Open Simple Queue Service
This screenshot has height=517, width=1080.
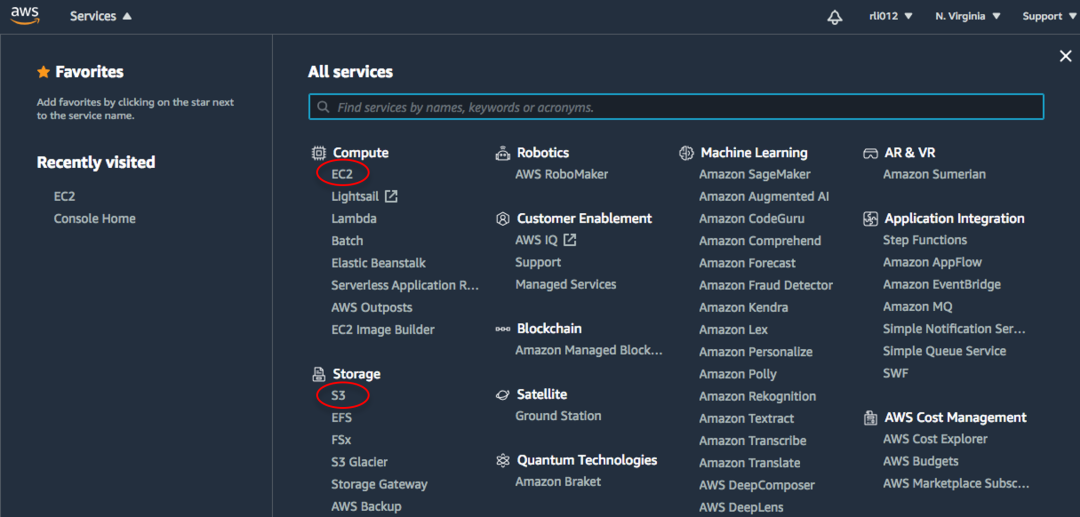click(x=945, y=351)
